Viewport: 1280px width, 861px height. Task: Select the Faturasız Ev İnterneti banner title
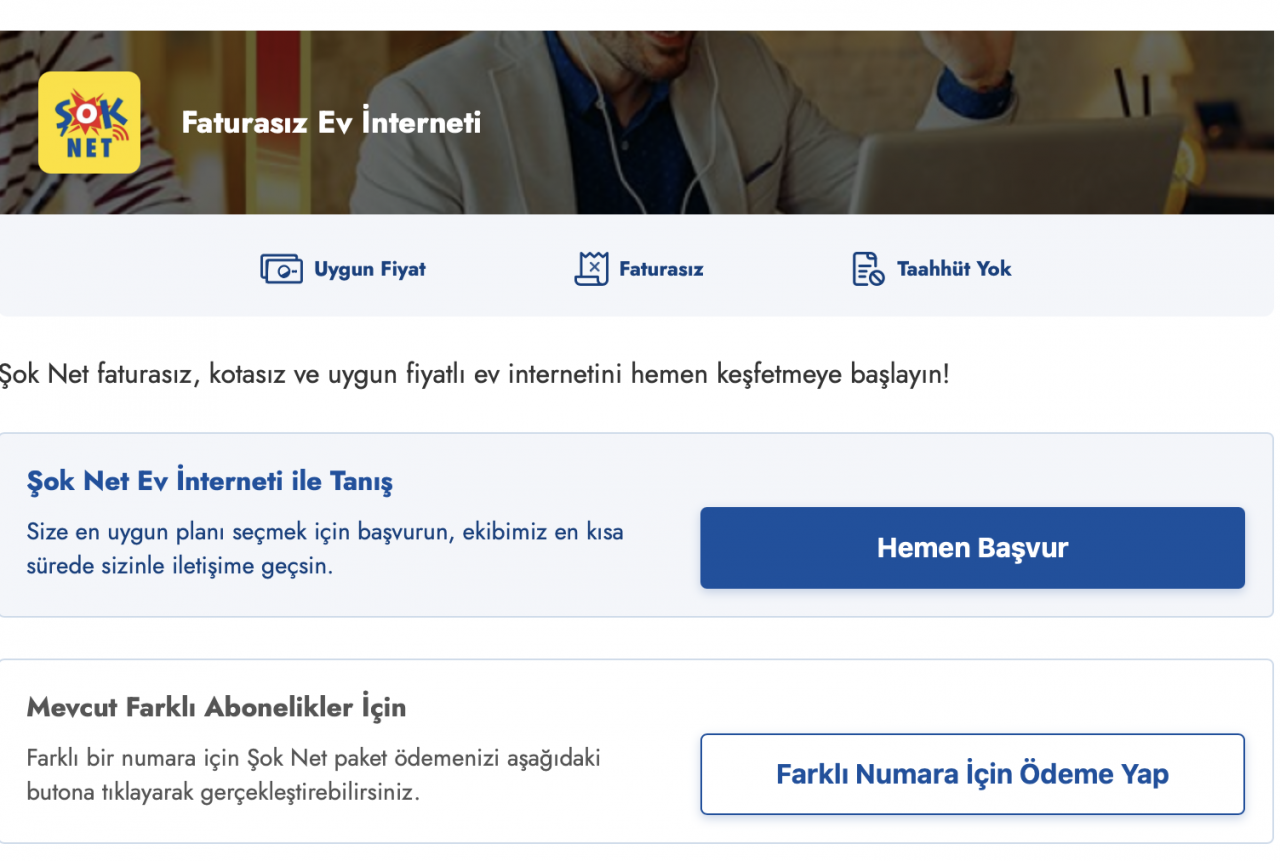(x=331, y=123)
